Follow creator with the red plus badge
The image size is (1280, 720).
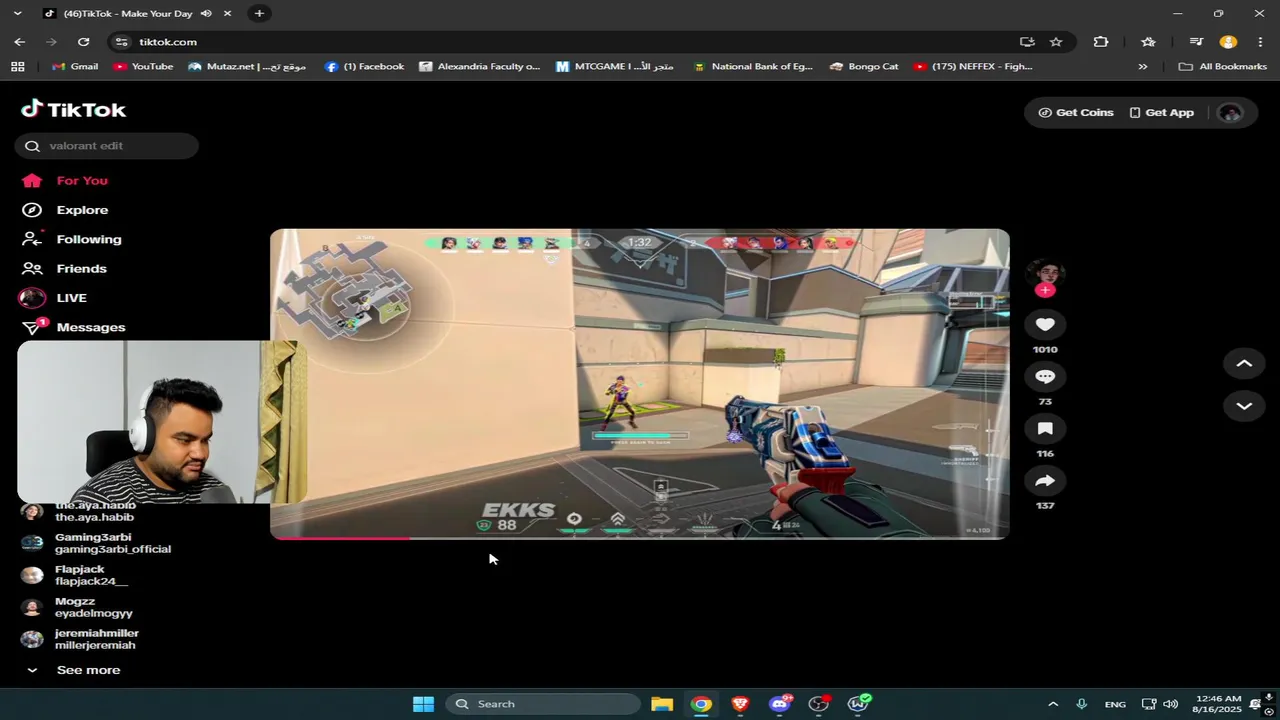click(x=1045, y=290)
